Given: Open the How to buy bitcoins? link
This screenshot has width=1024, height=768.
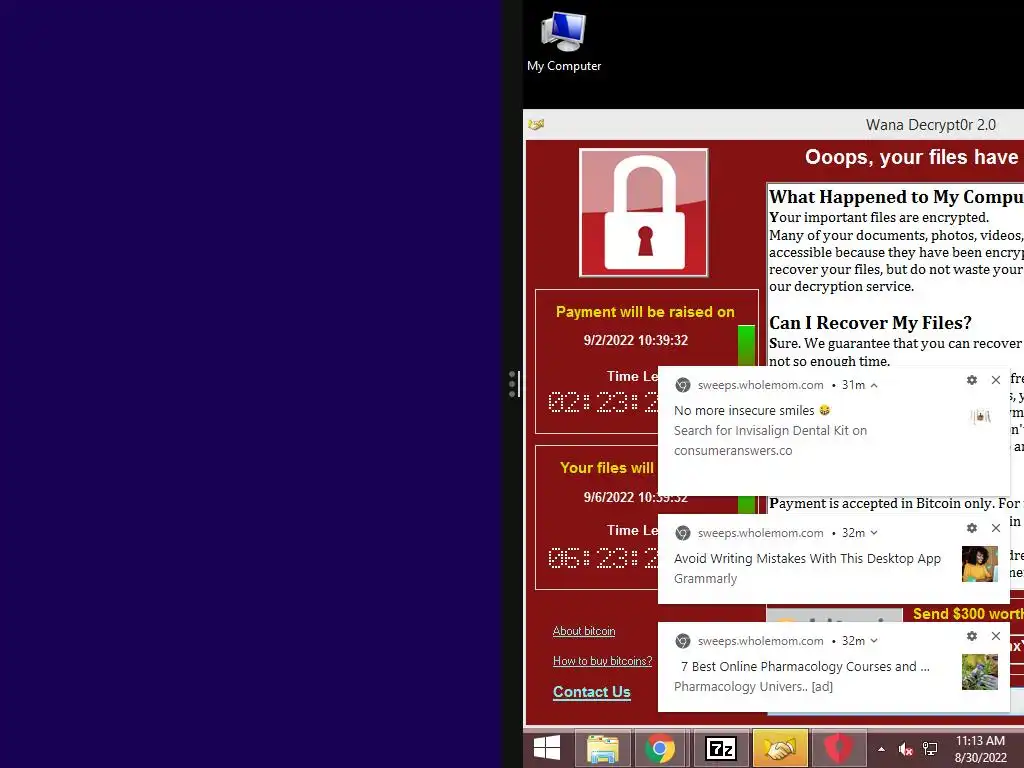Looking at the screenshot, I should 602,661.
